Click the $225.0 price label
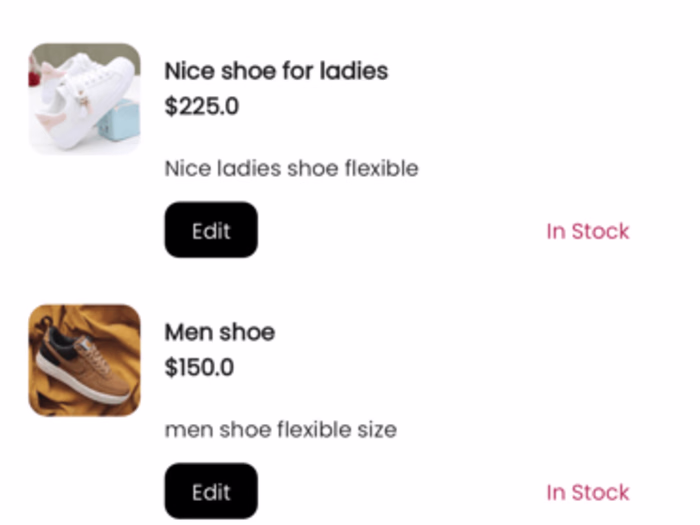This screenshot has width=700, height=525. tap(201, 106)
